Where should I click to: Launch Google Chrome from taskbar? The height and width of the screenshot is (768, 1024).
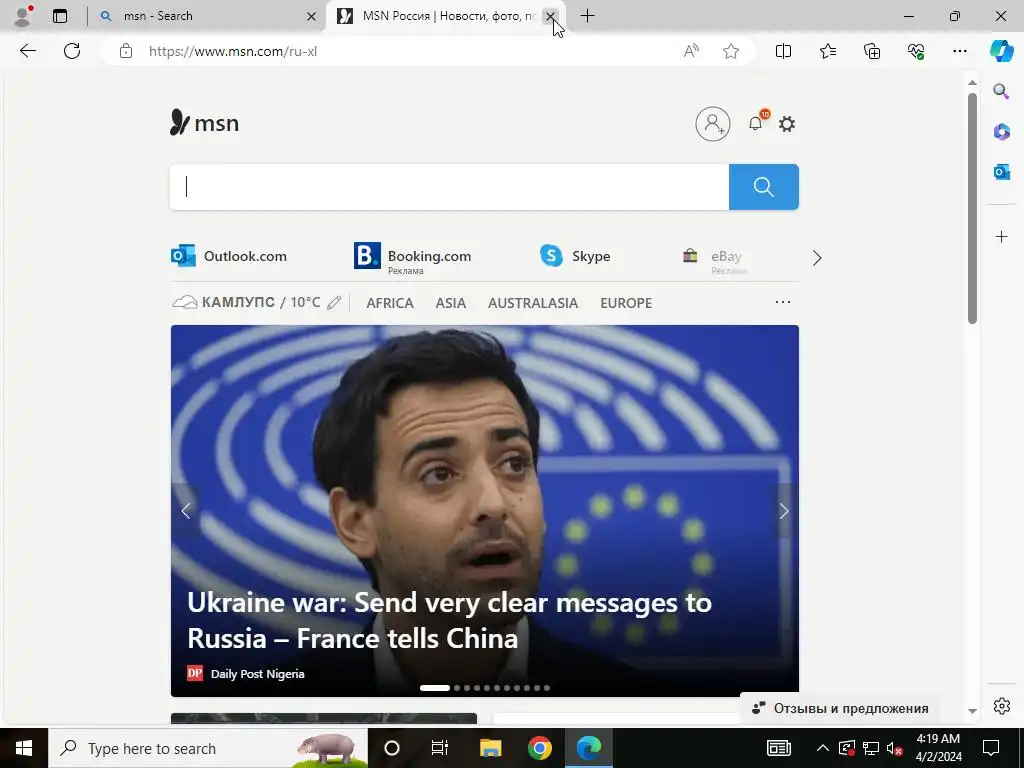point(539,748)
